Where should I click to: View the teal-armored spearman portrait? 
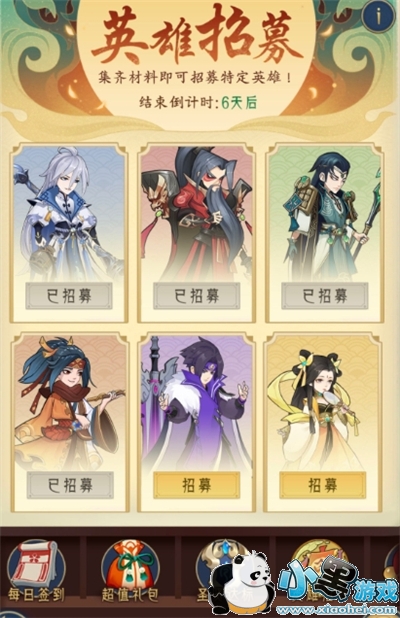(325, 213)
